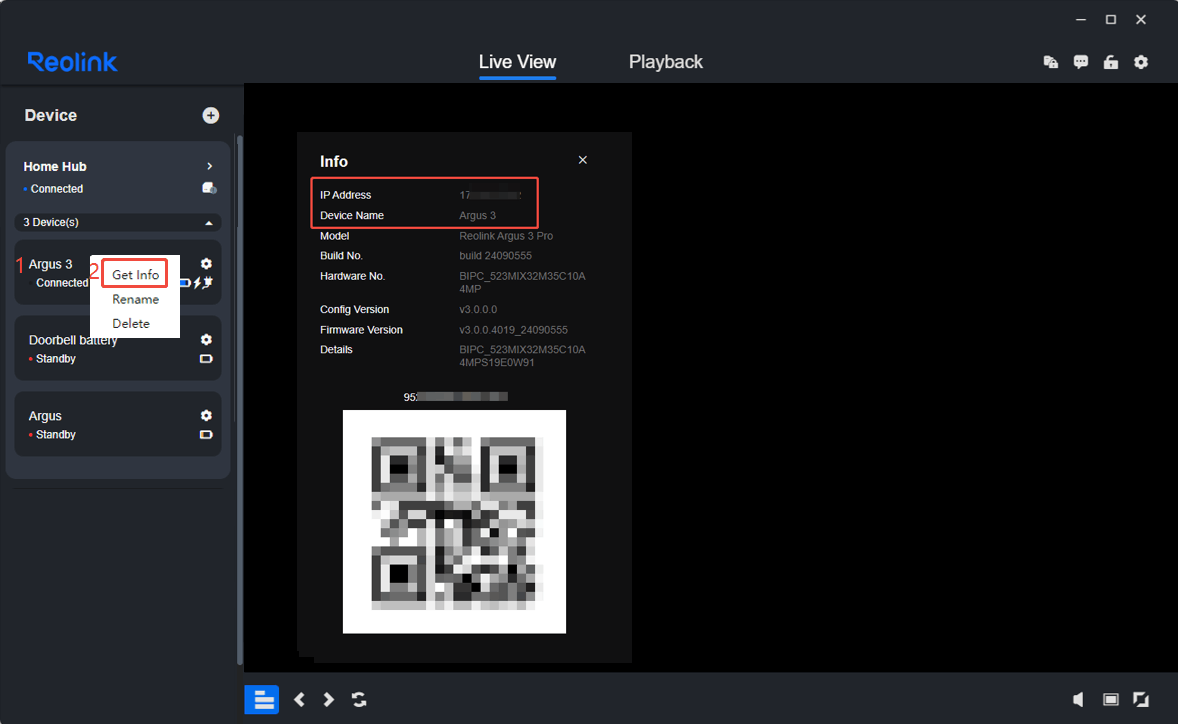Collapse the 3 Device(s) list
The image size is (1178, 724).
tap(209, 223)
